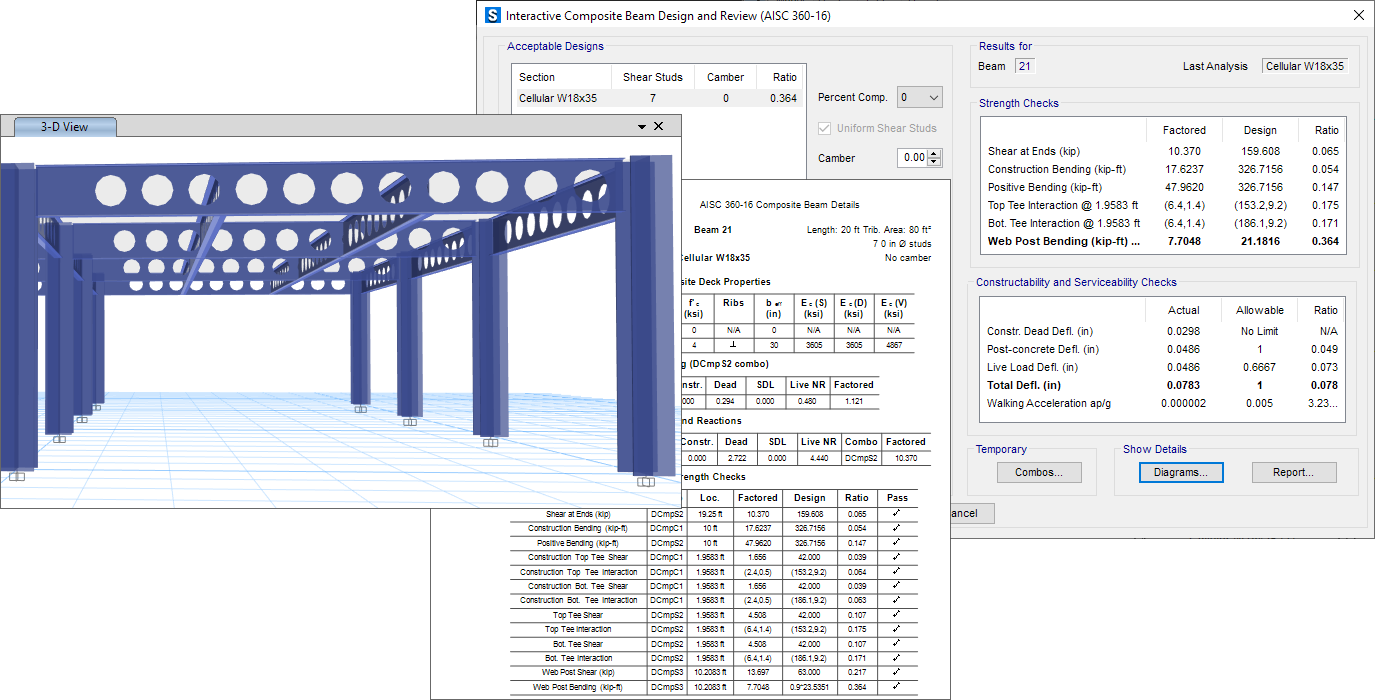This screenshot has height=700, width=1375.
Task: Toggle the Uniform Shear Studs checkbox
Action: pyautogui.click(x=825, y=128)
